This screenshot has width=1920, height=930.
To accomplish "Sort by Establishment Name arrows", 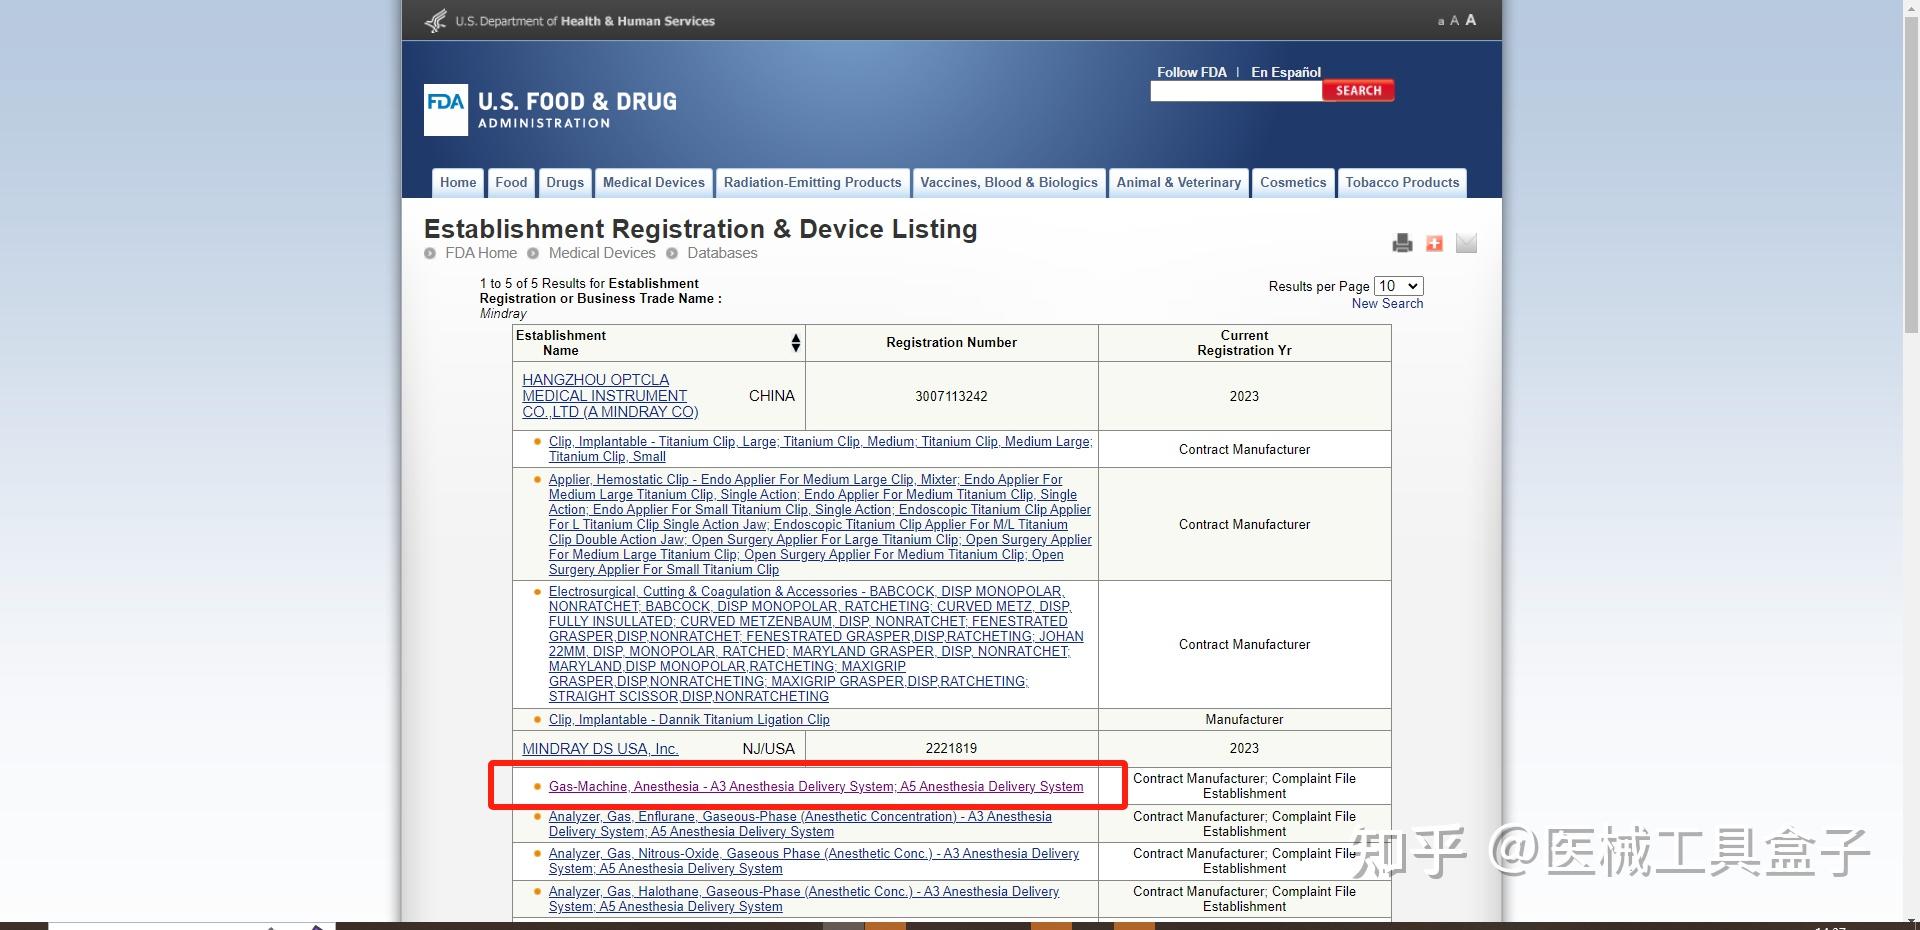I will click(x=796, y=343).
